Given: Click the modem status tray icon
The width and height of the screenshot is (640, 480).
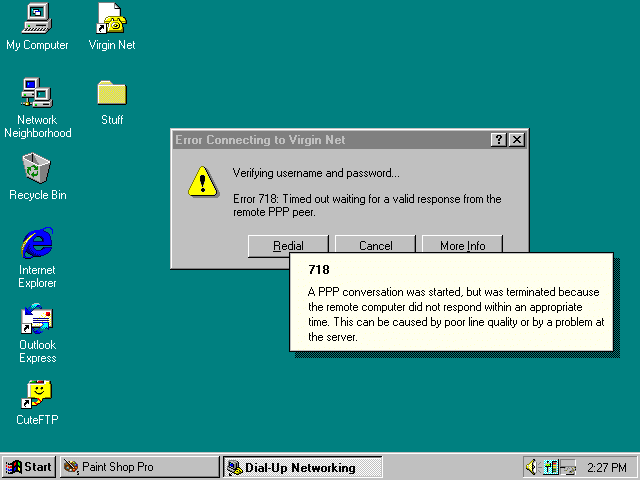Looking at the screenshot, I should coord(551,467).
